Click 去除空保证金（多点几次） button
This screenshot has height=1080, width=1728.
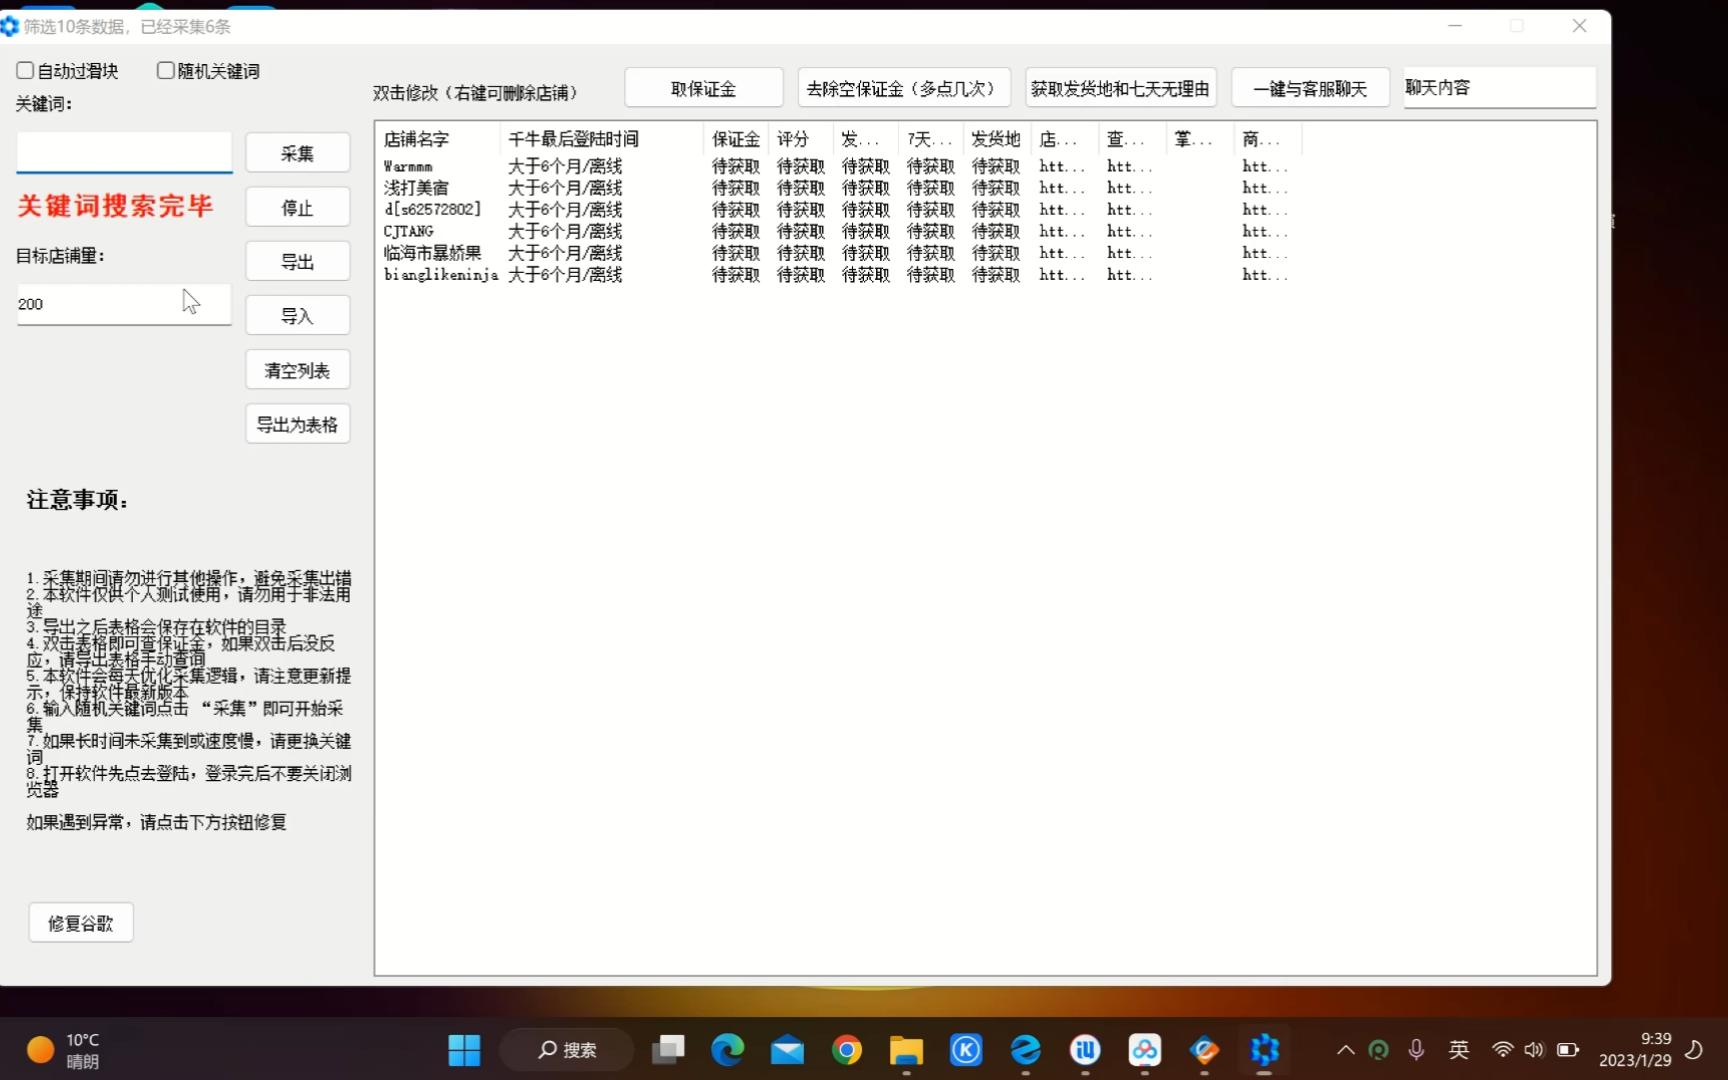[x=904, y=88]
